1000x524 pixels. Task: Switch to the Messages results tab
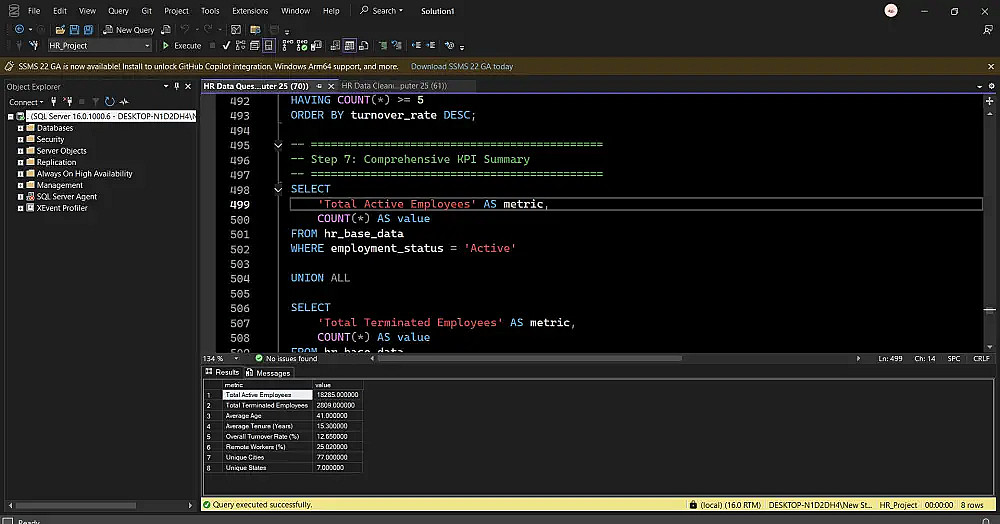click(267, 373)
